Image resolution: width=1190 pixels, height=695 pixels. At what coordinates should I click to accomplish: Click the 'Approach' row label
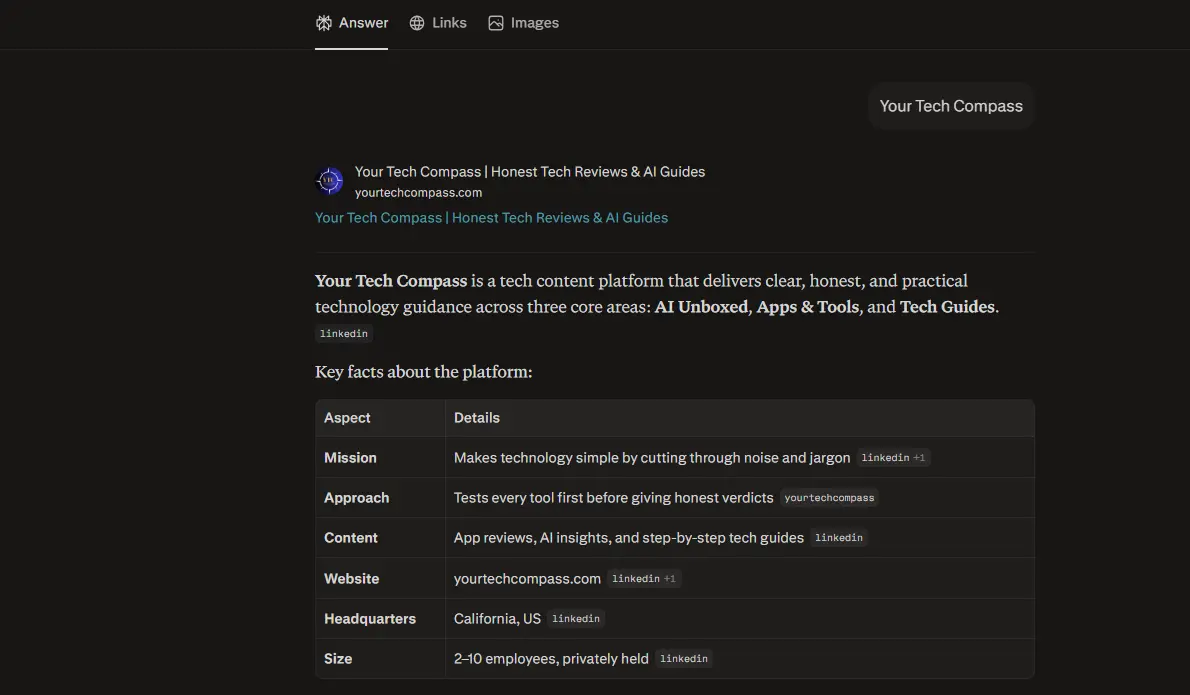coord(357,498)
